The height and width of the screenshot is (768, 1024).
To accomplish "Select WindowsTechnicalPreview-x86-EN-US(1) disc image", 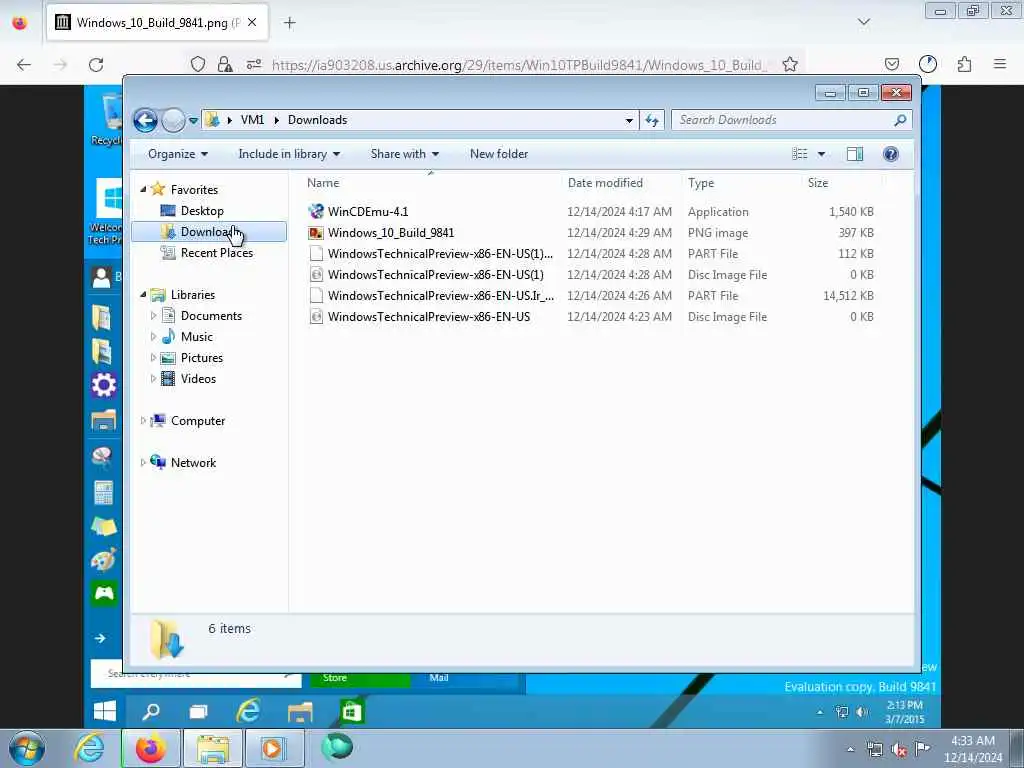I will (x=591, y=274).
